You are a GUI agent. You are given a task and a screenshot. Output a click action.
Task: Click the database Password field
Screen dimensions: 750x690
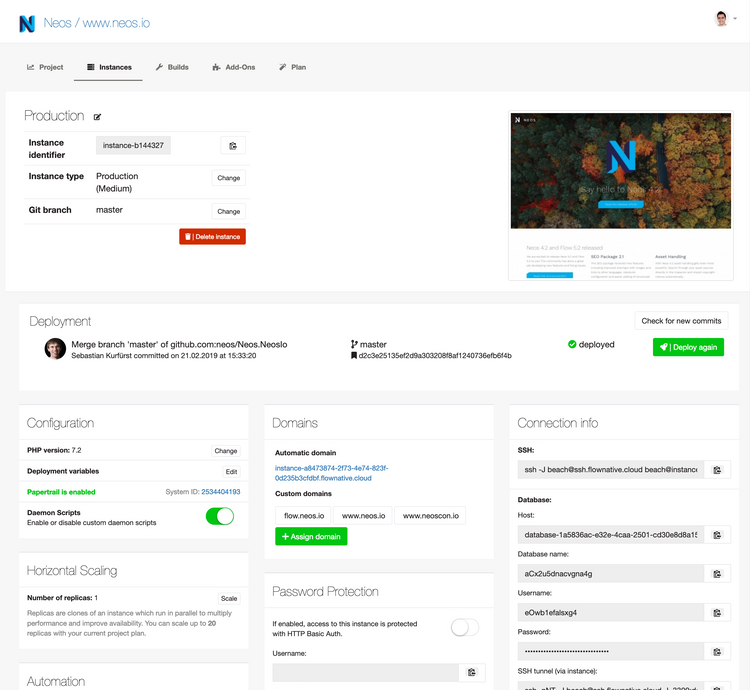(611, 652)
